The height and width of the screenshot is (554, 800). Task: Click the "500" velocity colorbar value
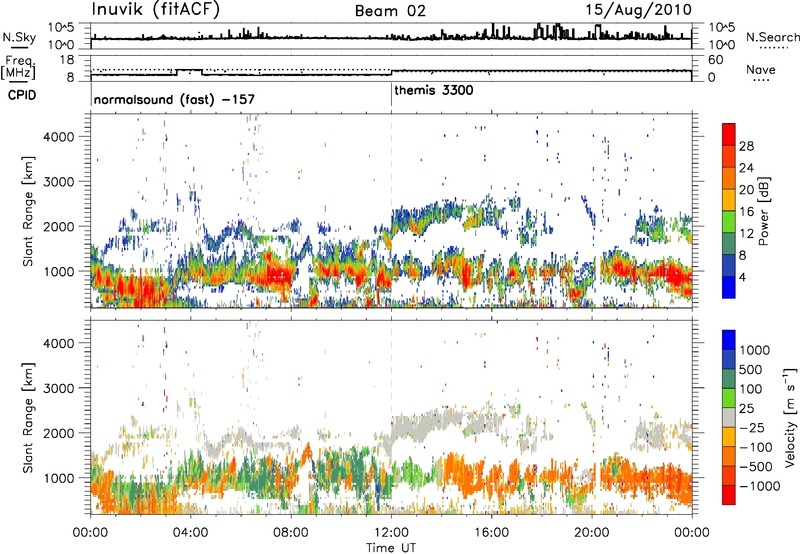[x=751, y=370]
